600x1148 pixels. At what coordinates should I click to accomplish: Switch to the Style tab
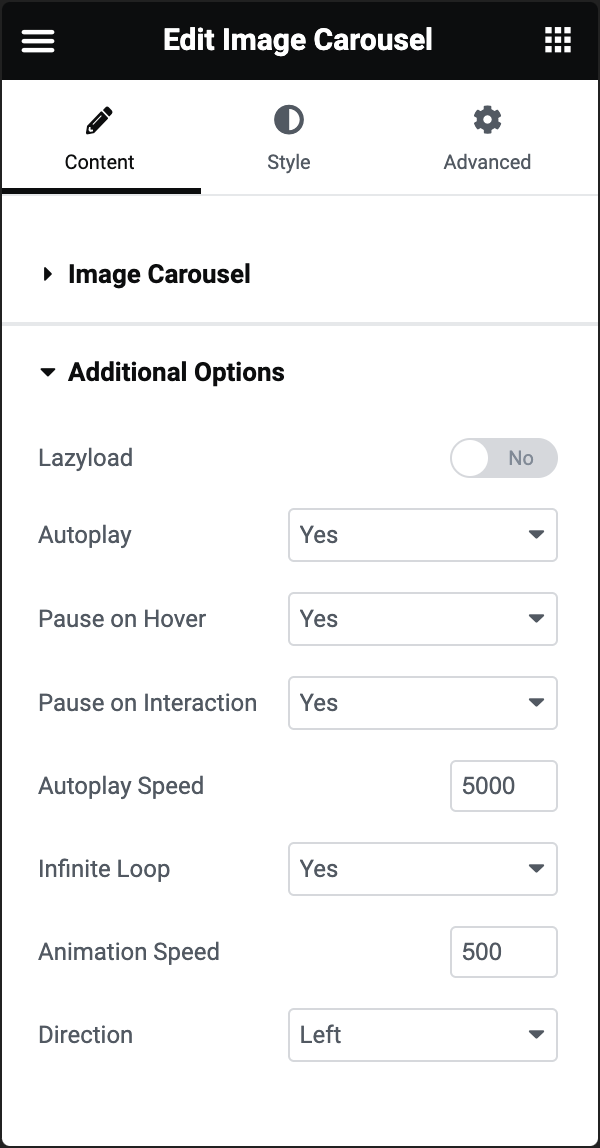coord(288,137)
